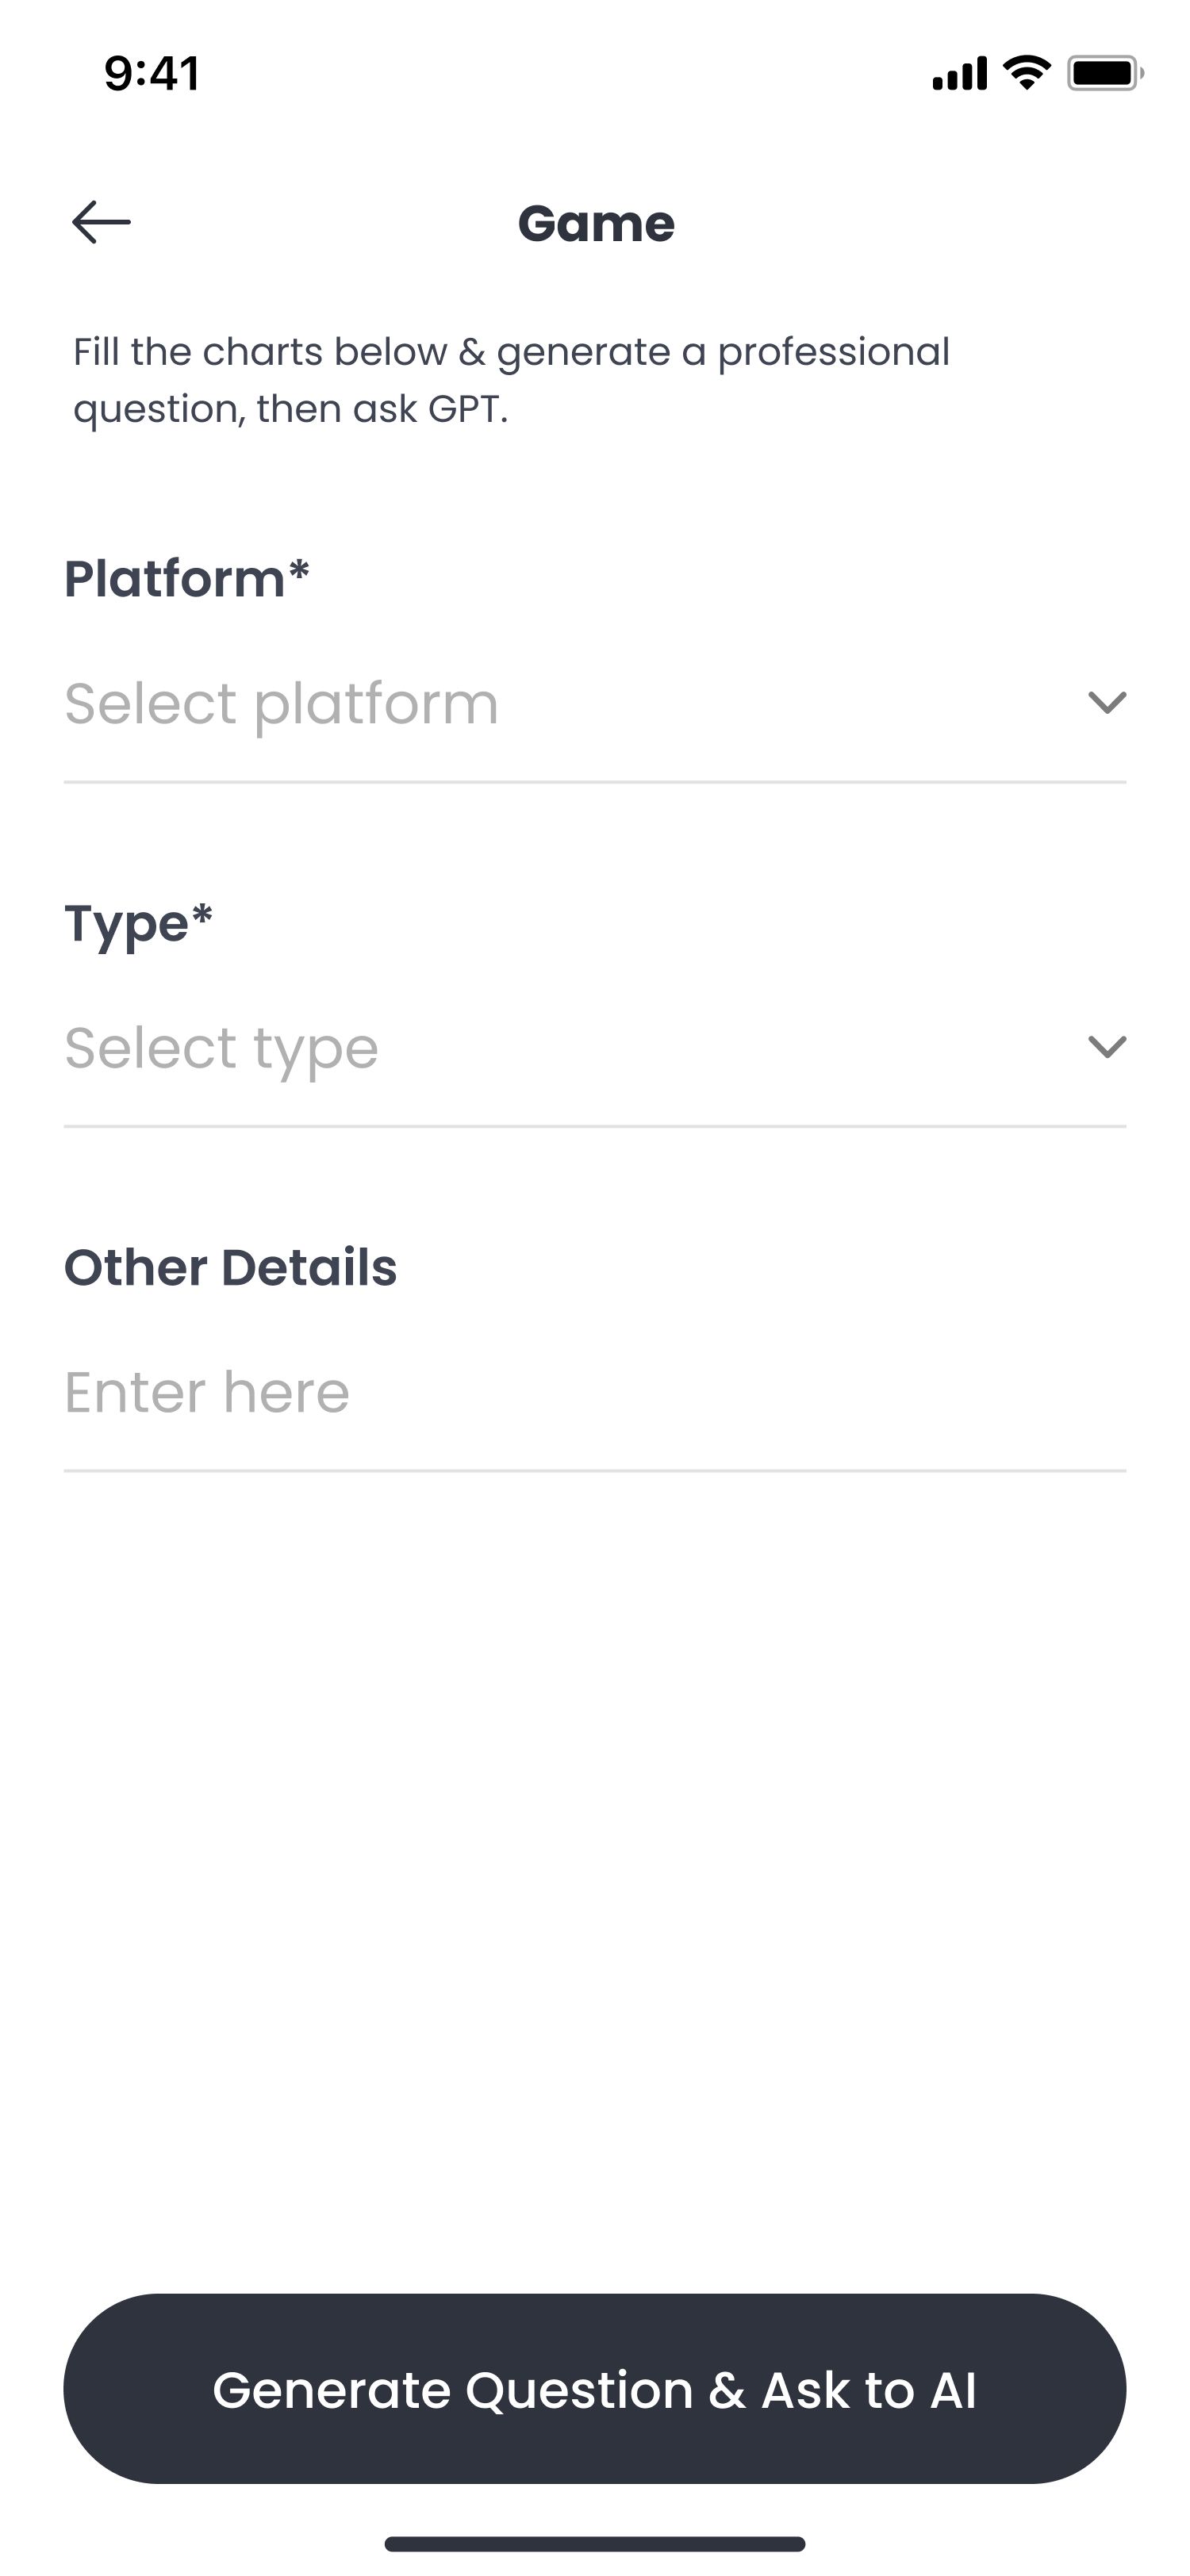Tap the cellular signal strength icon

coord(958,74)
